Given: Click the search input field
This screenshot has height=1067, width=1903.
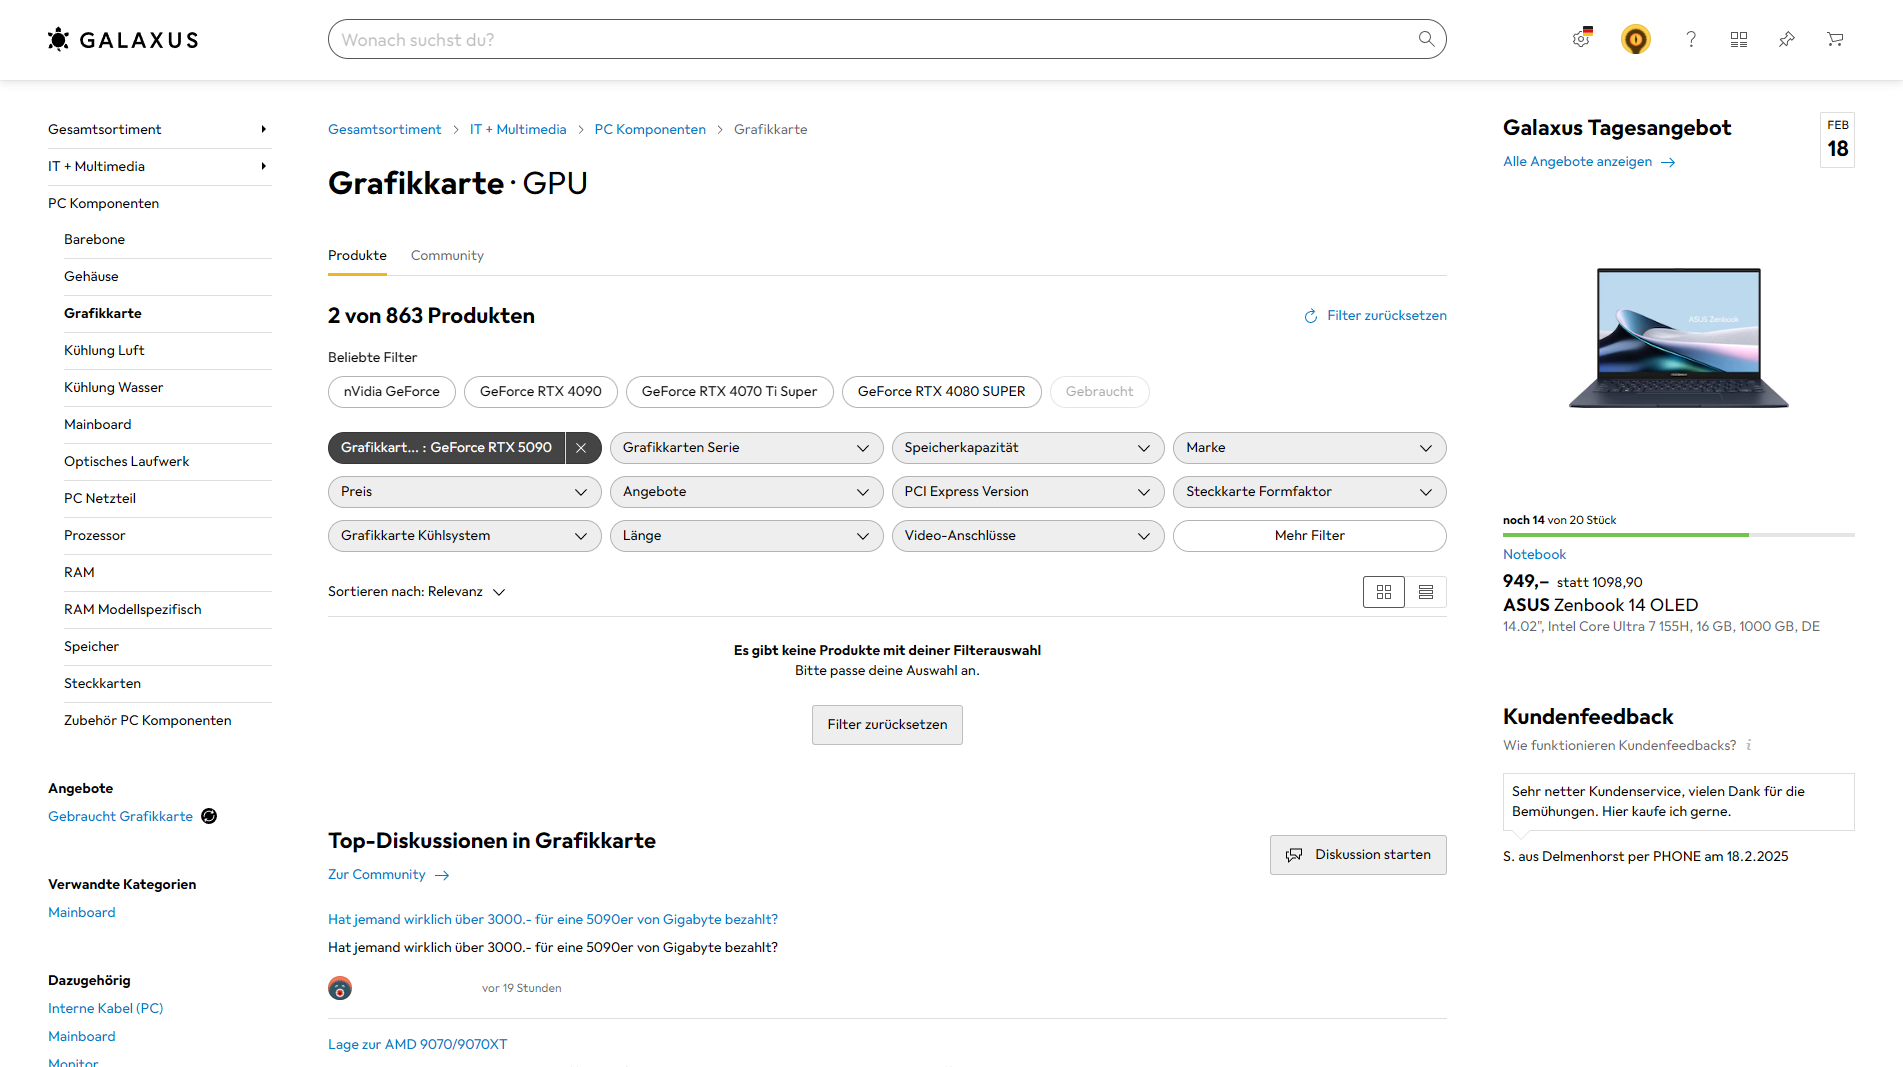Looking at the screenshot, I should click(870, 39).
